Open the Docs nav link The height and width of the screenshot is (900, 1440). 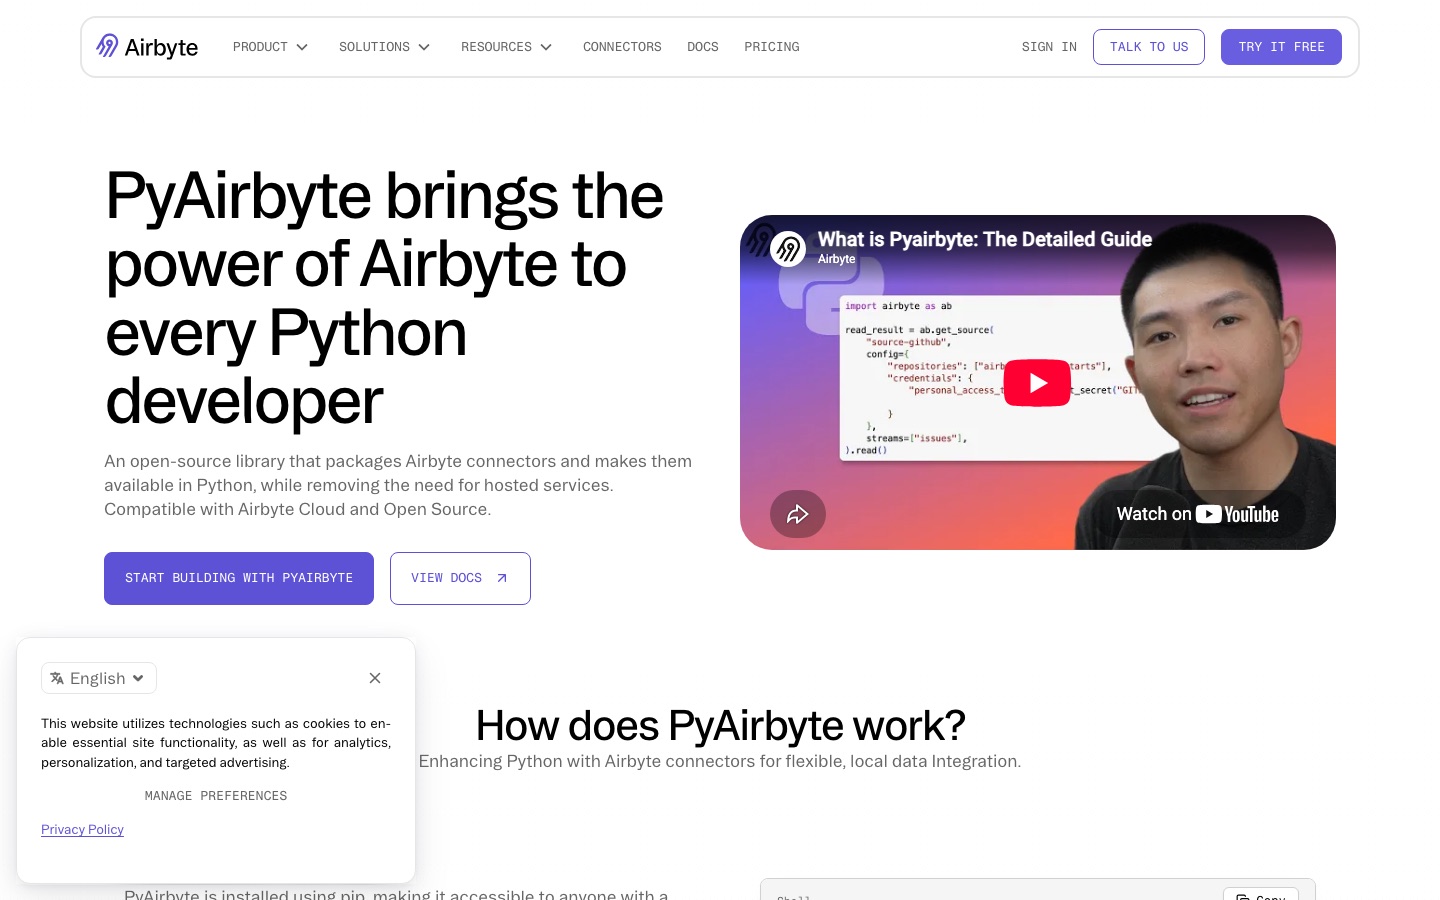(x=703, y=47)
